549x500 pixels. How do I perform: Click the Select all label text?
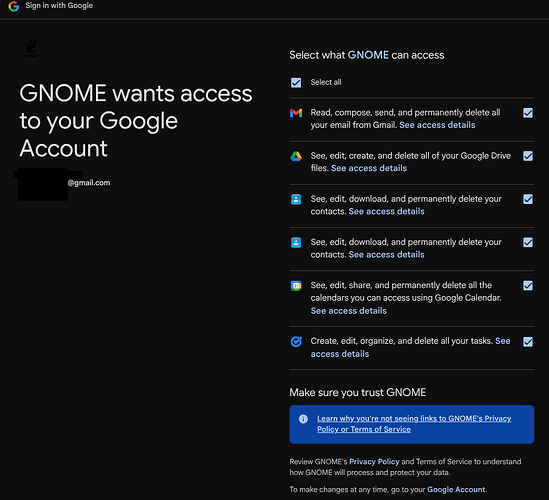[x=326, y=82]
